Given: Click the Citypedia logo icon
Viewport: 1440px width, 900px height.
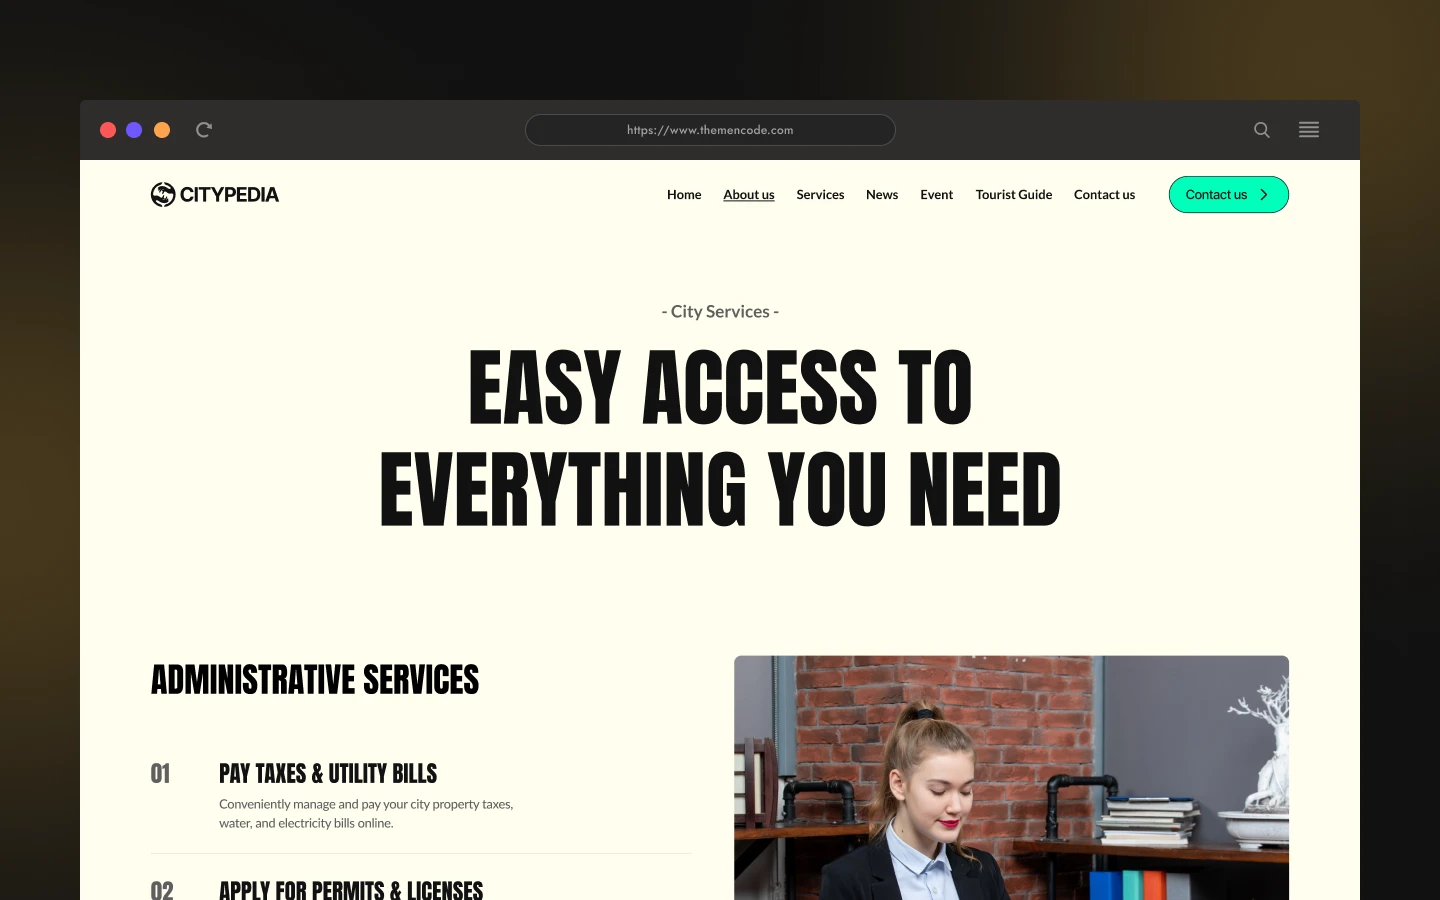Looking at the screenshot, I should pos(163,194).
